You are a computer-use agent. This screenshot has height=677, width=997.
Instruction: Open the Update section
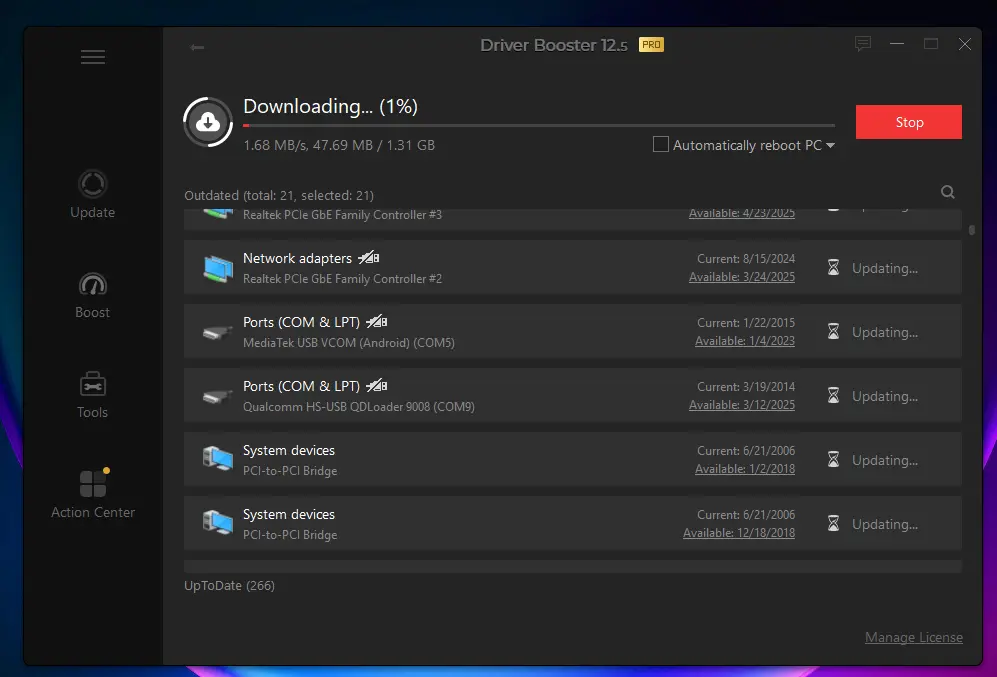pyautogui.click(x=93, y=195)
